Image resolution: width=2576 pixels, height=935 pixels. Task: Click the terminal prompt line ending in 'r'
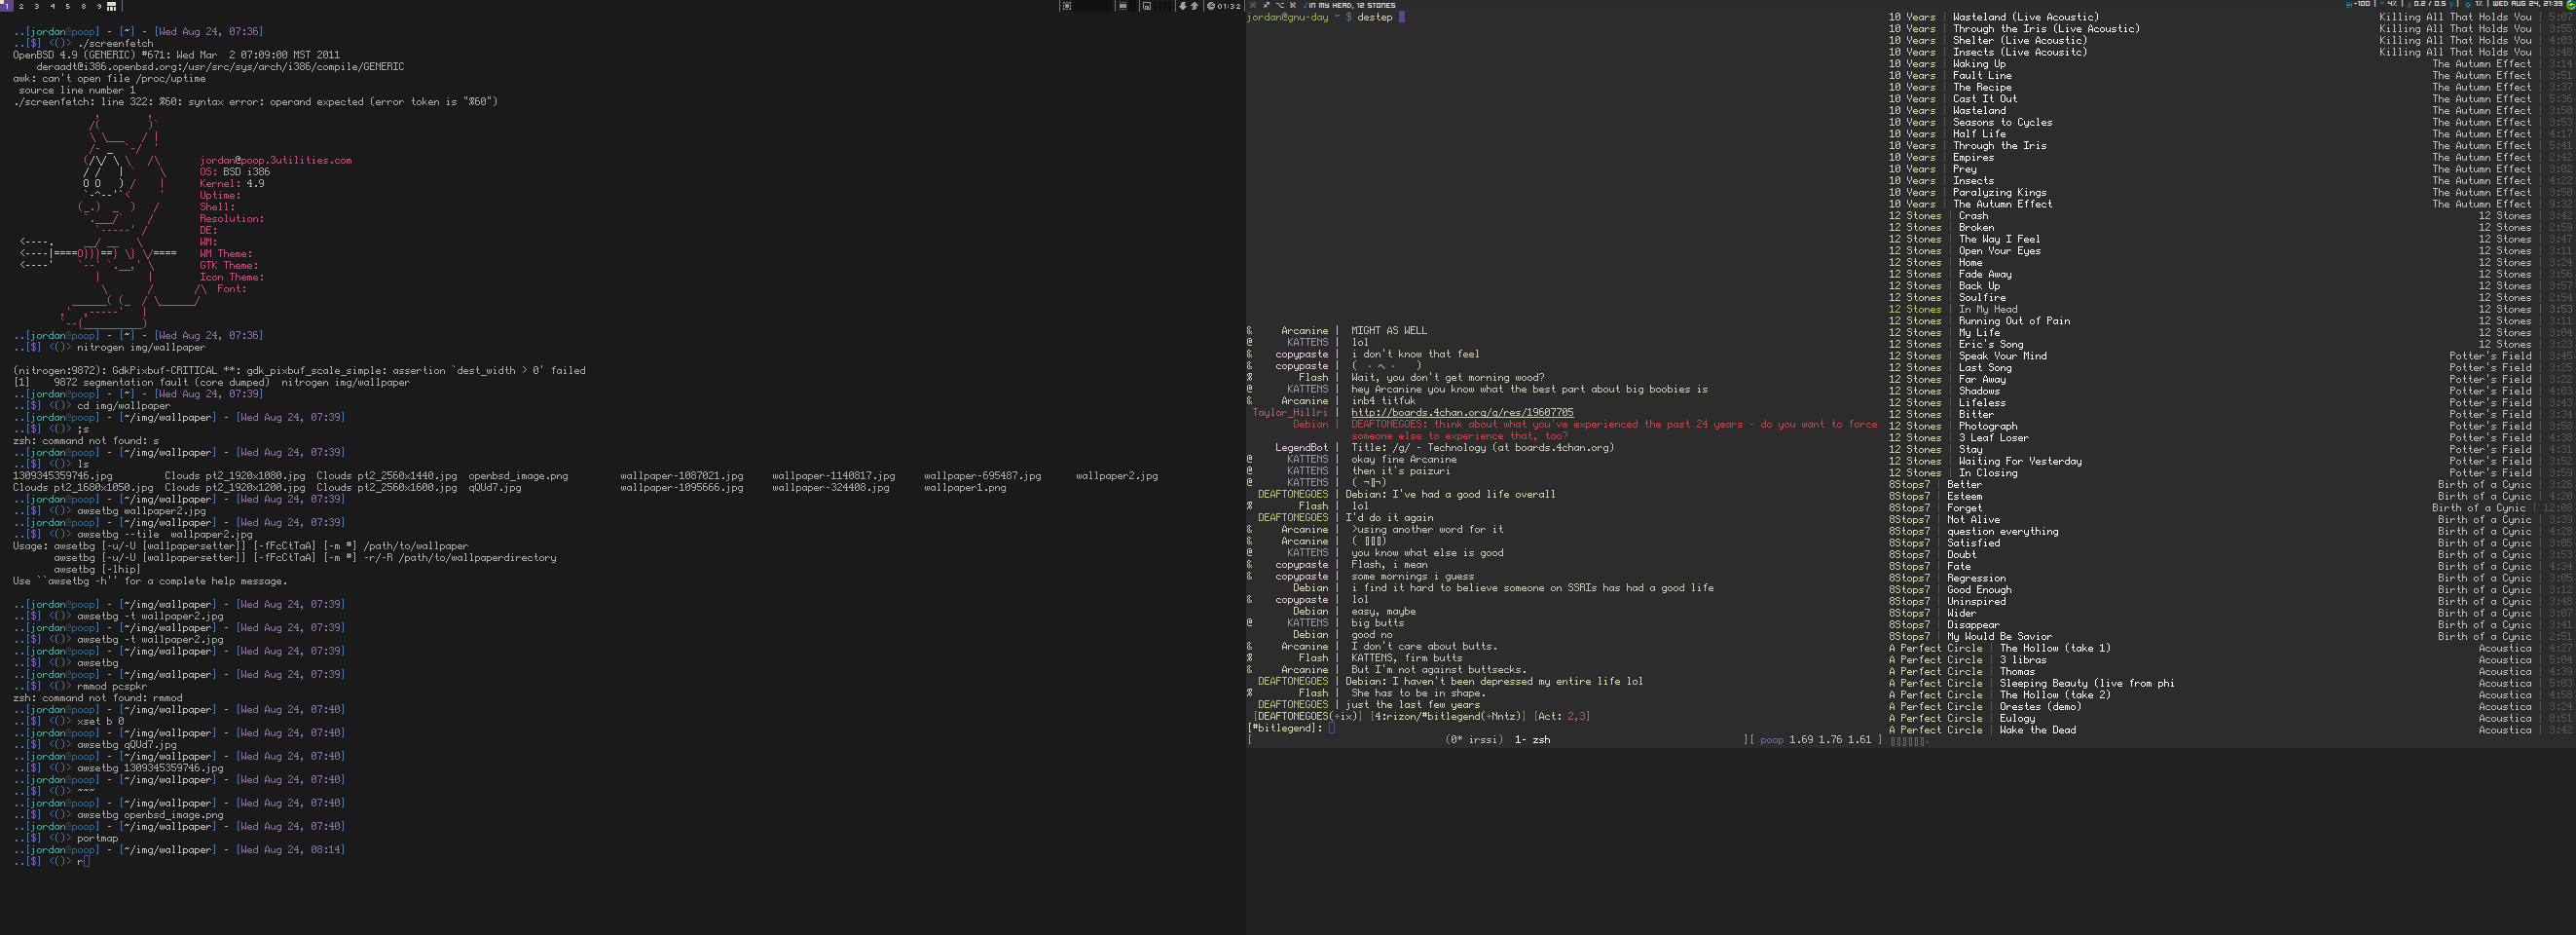(x=52, y=861)
